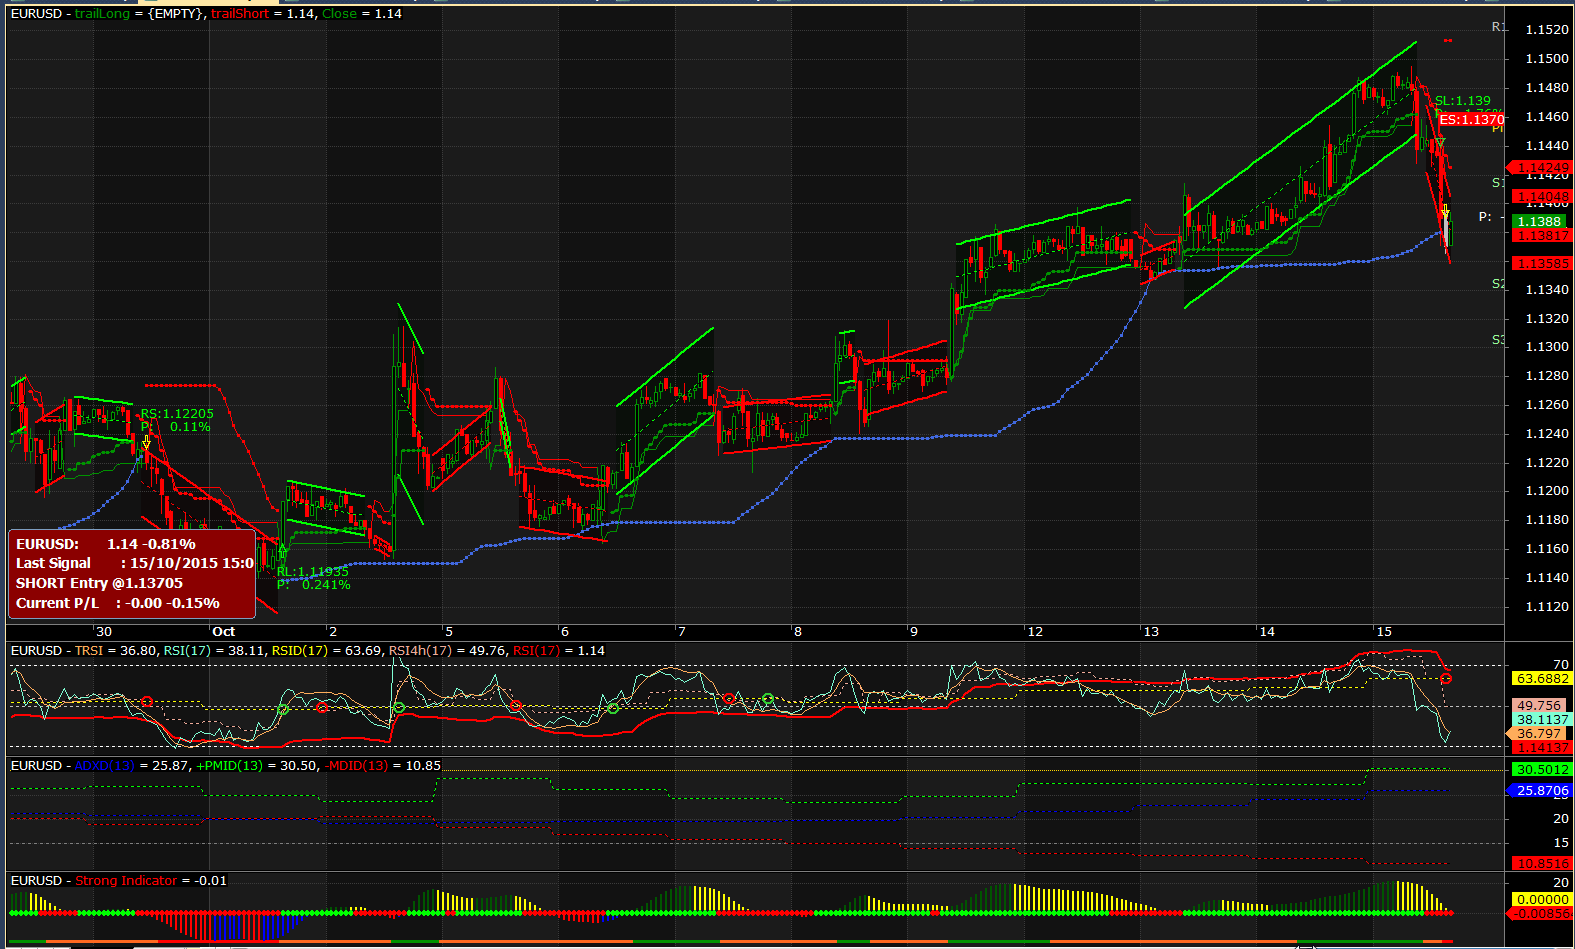Screen dimensions: 1575x949
Task: Click the S3 pivot label on the price chart
Action: [1498, 341]
